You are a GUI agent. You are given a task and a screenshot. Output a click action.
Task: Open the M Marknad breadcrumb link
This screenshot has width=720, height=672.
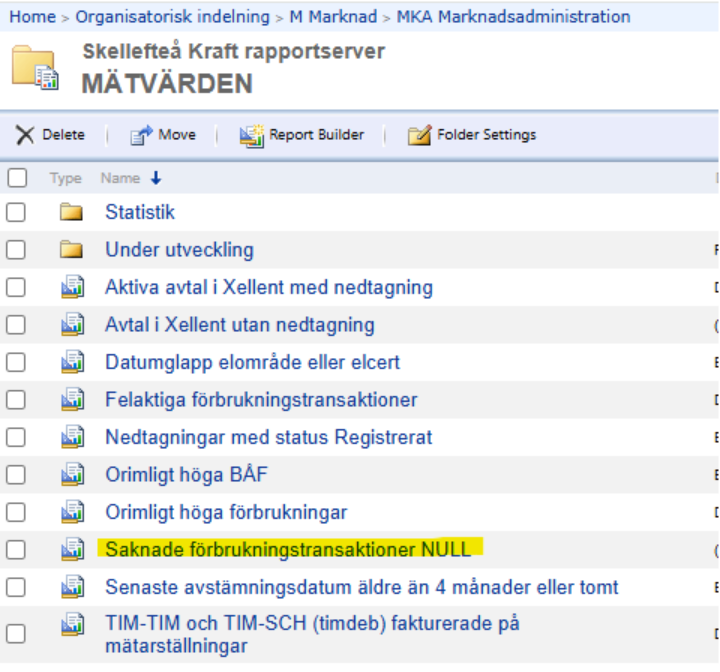[x=332, y=17]
